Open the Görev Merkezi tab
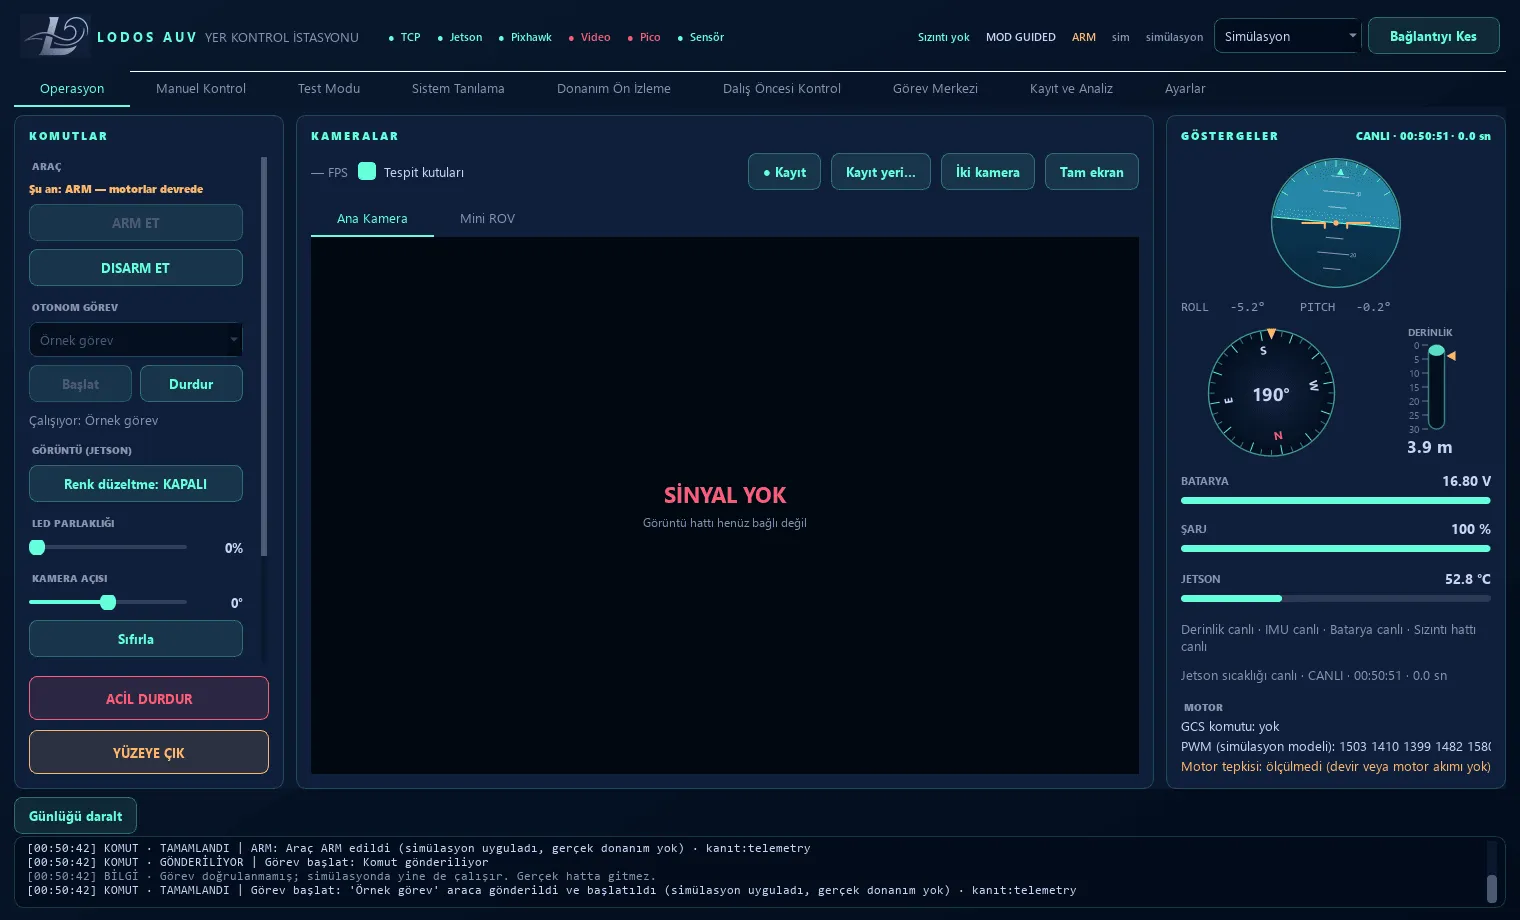Viewport: 1520px width, 920px height. coord(935,88)
